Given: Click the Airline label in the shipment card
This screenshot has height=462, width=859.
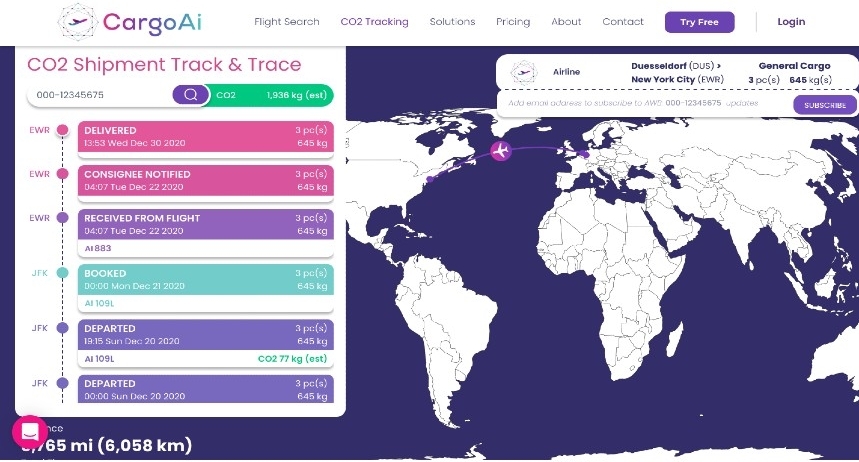Looking at the screenshot, I should [566, 72].
